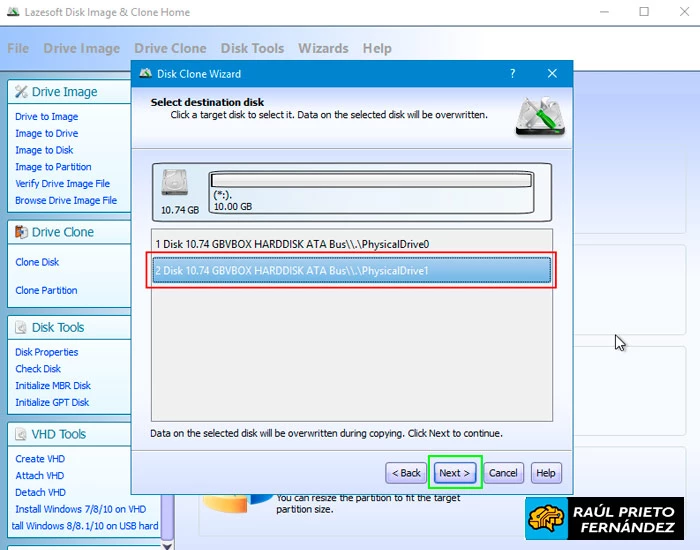
Task: Open the Initialize GPT Disk link
Action: (52, 402)
